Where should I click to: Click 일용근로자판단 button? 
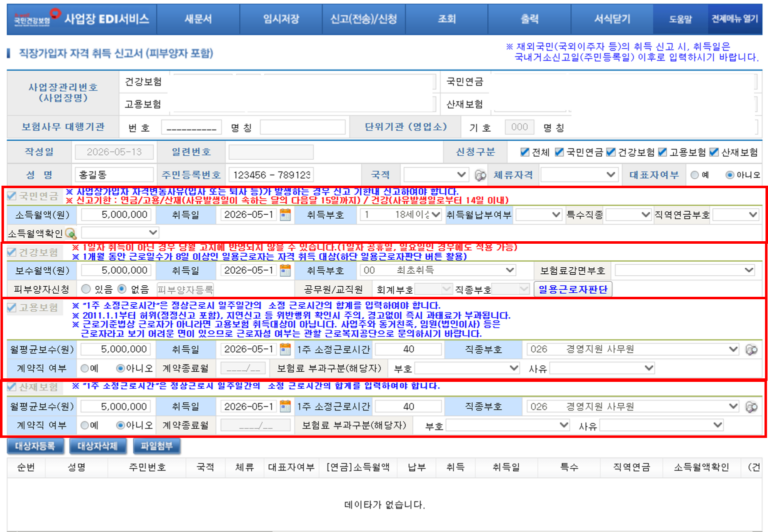pos(573,289)
